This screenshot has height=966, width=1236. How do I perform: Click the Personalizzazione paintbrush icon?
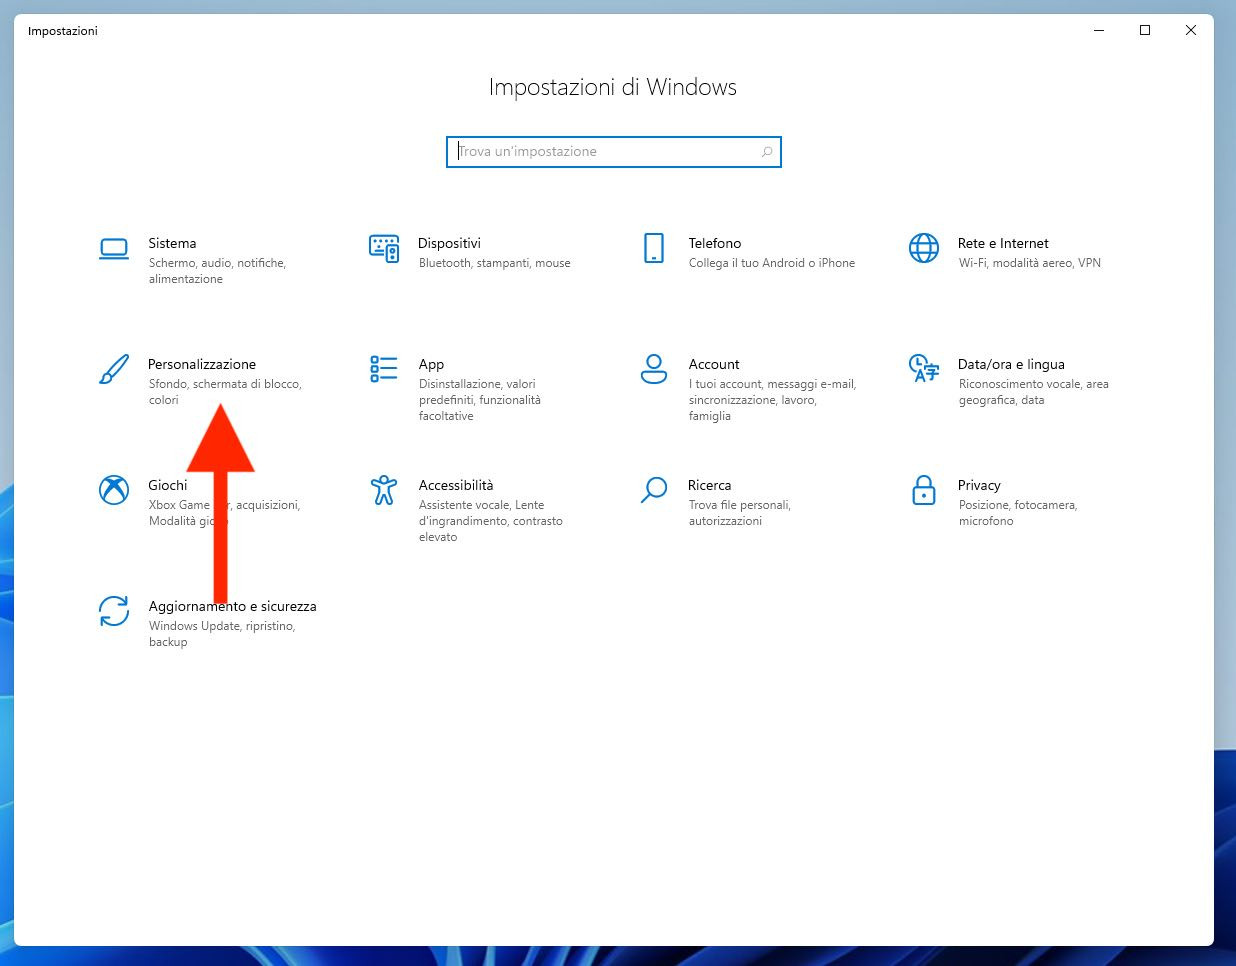[x=114, y=369]
